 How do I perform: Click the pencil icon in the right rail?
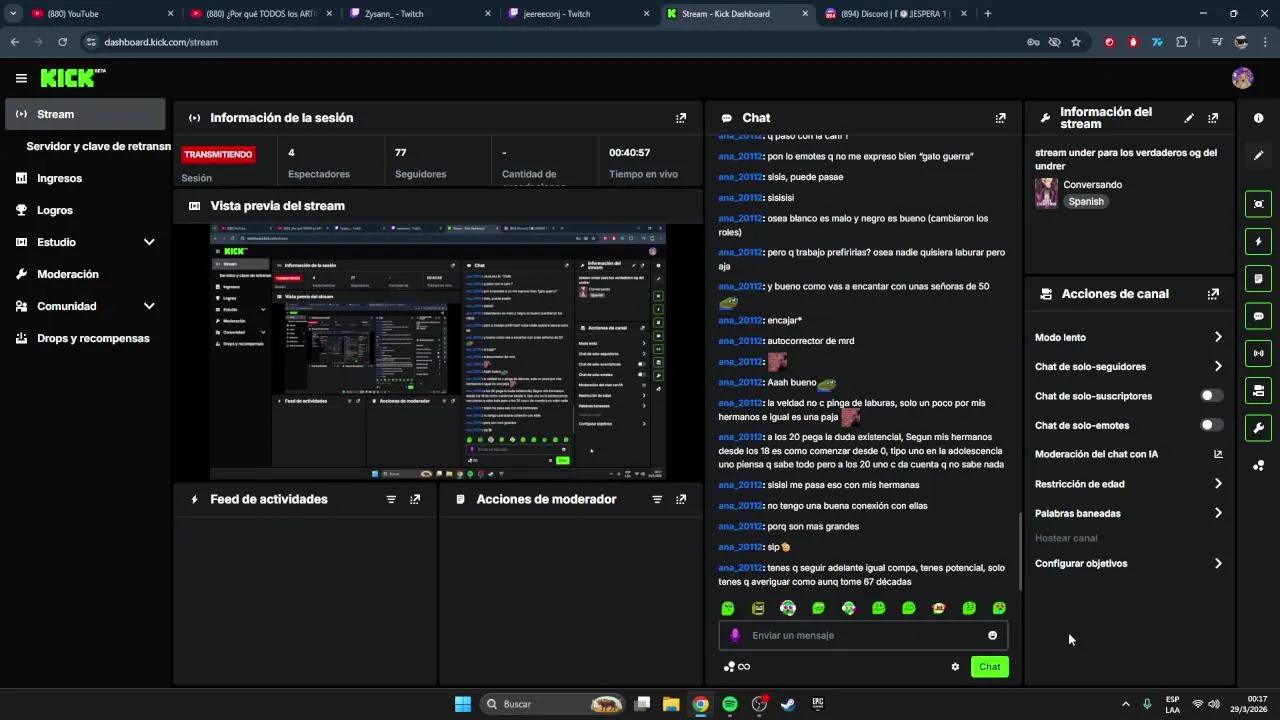pyautogui.click(x=1258, y=155)
